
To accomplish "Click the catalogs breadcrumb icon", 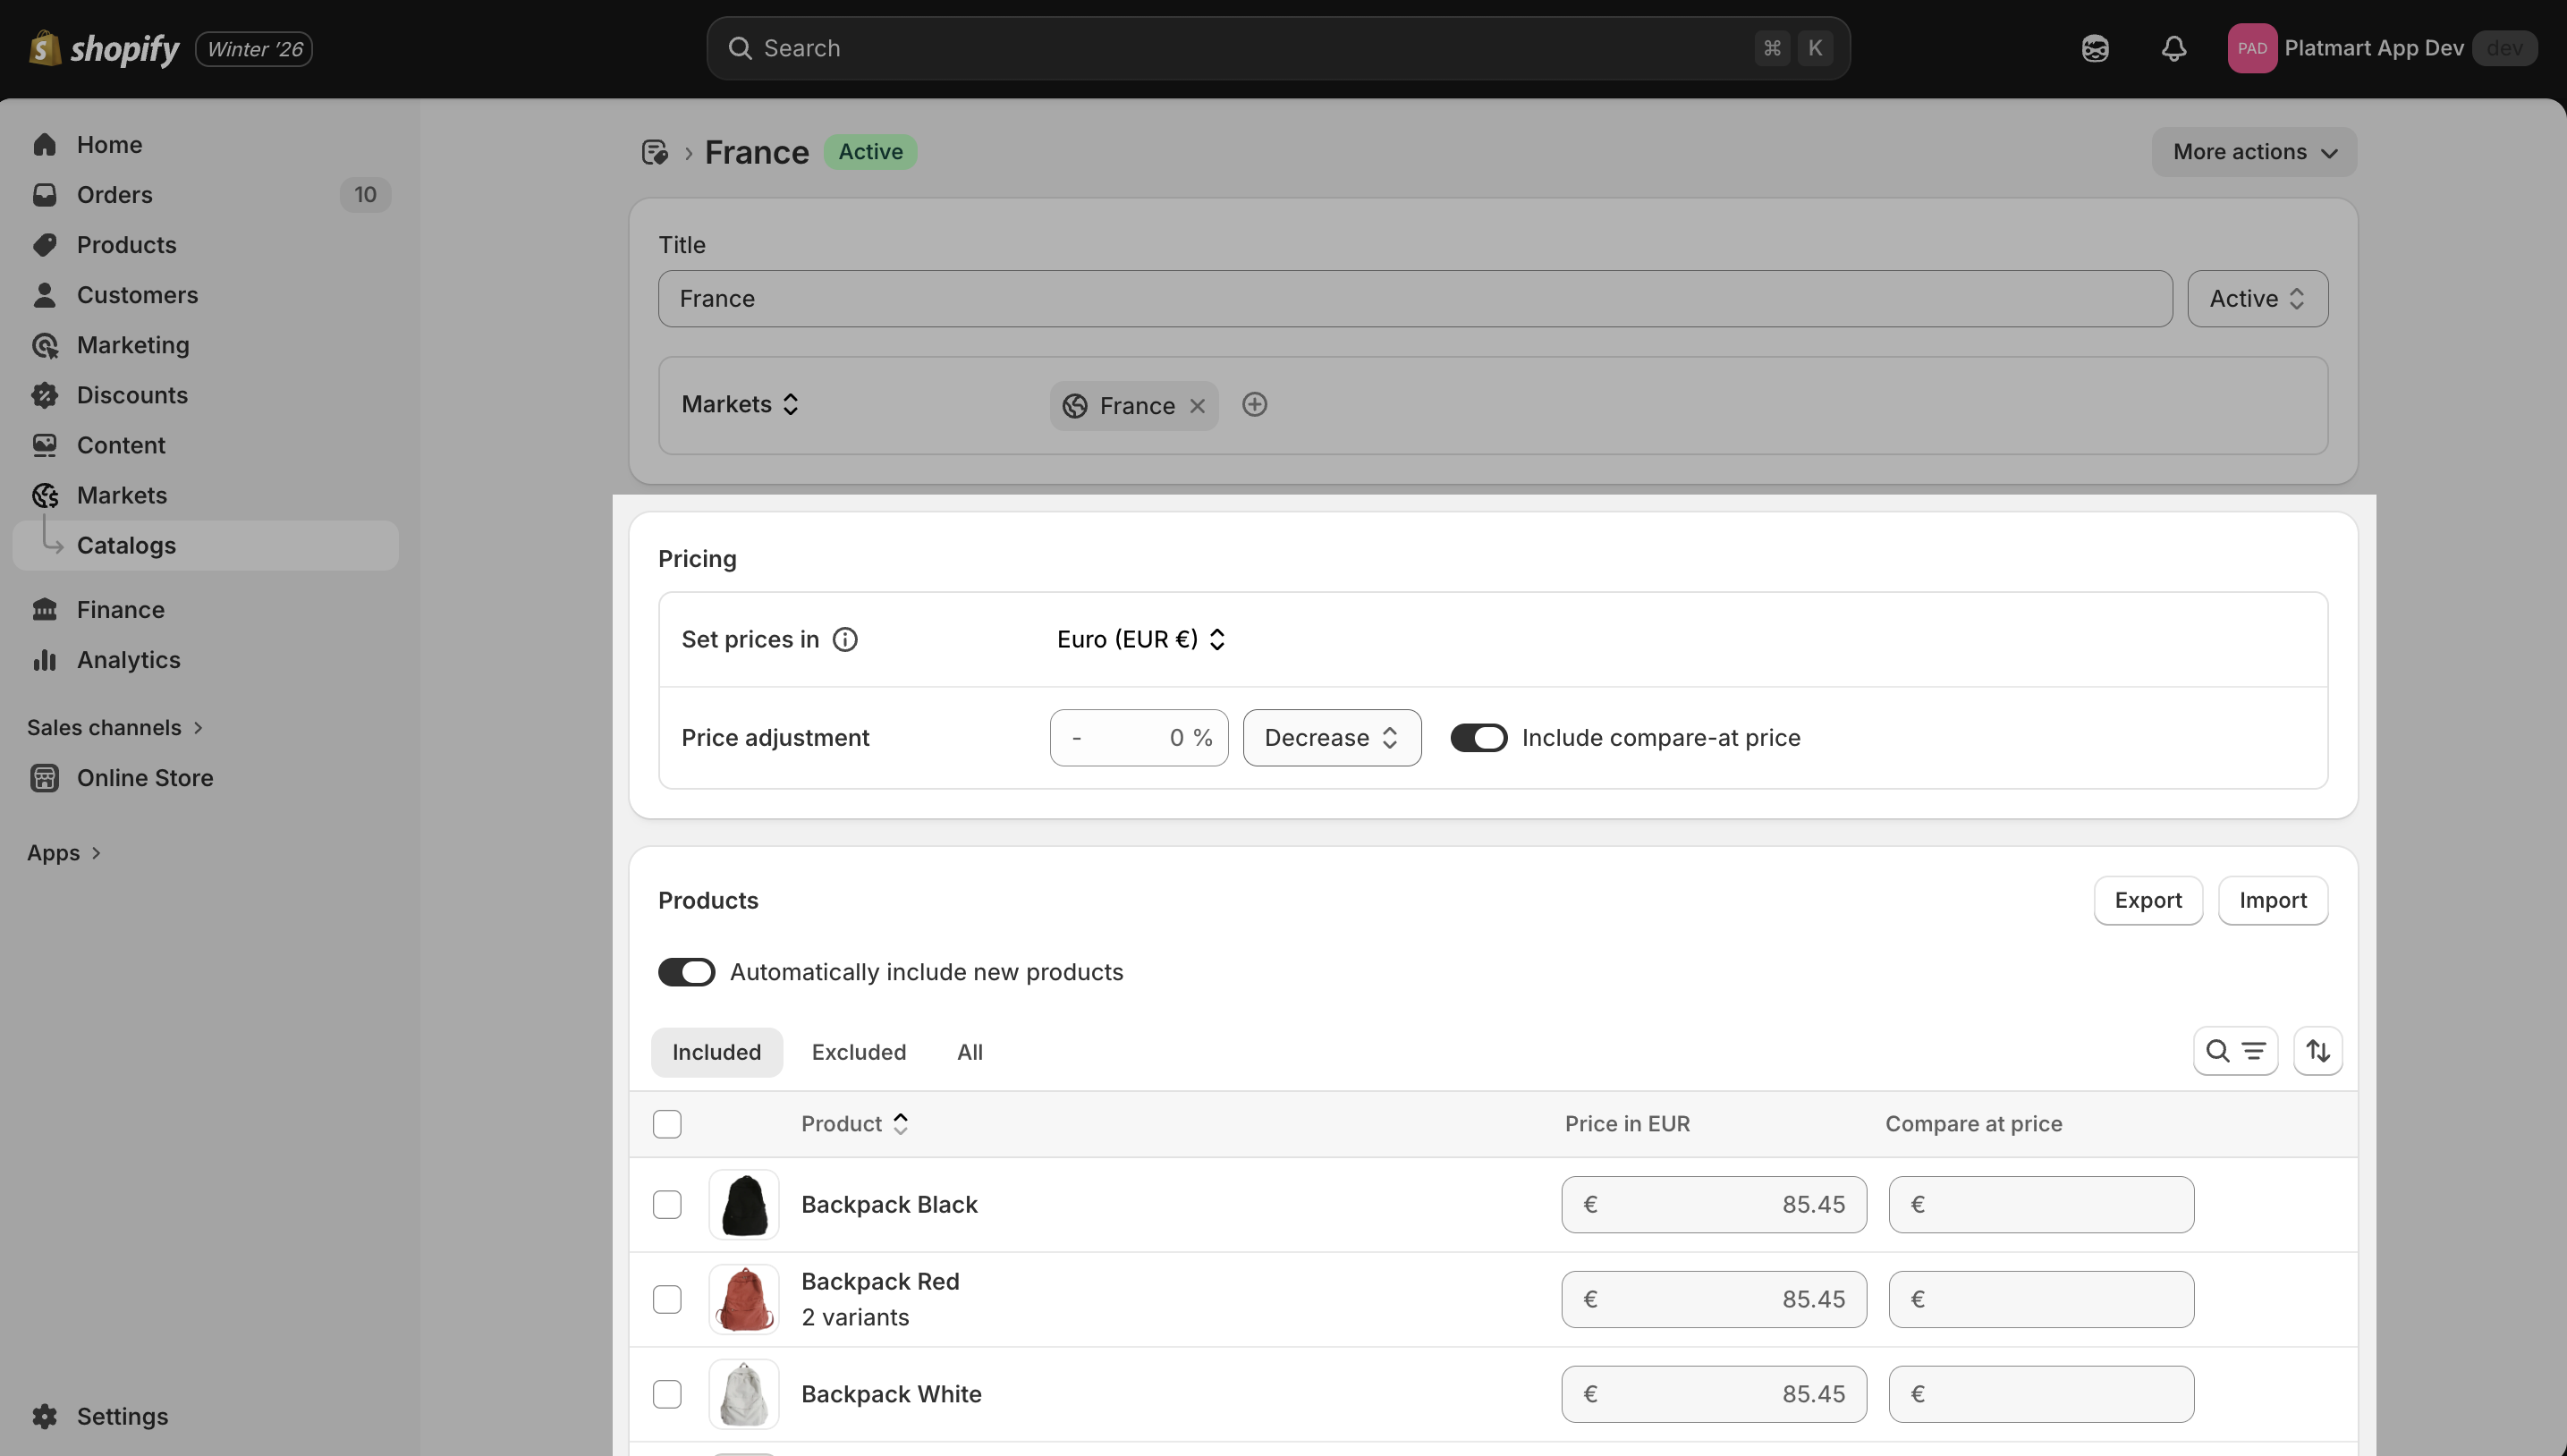I will (x=655, y=152).
